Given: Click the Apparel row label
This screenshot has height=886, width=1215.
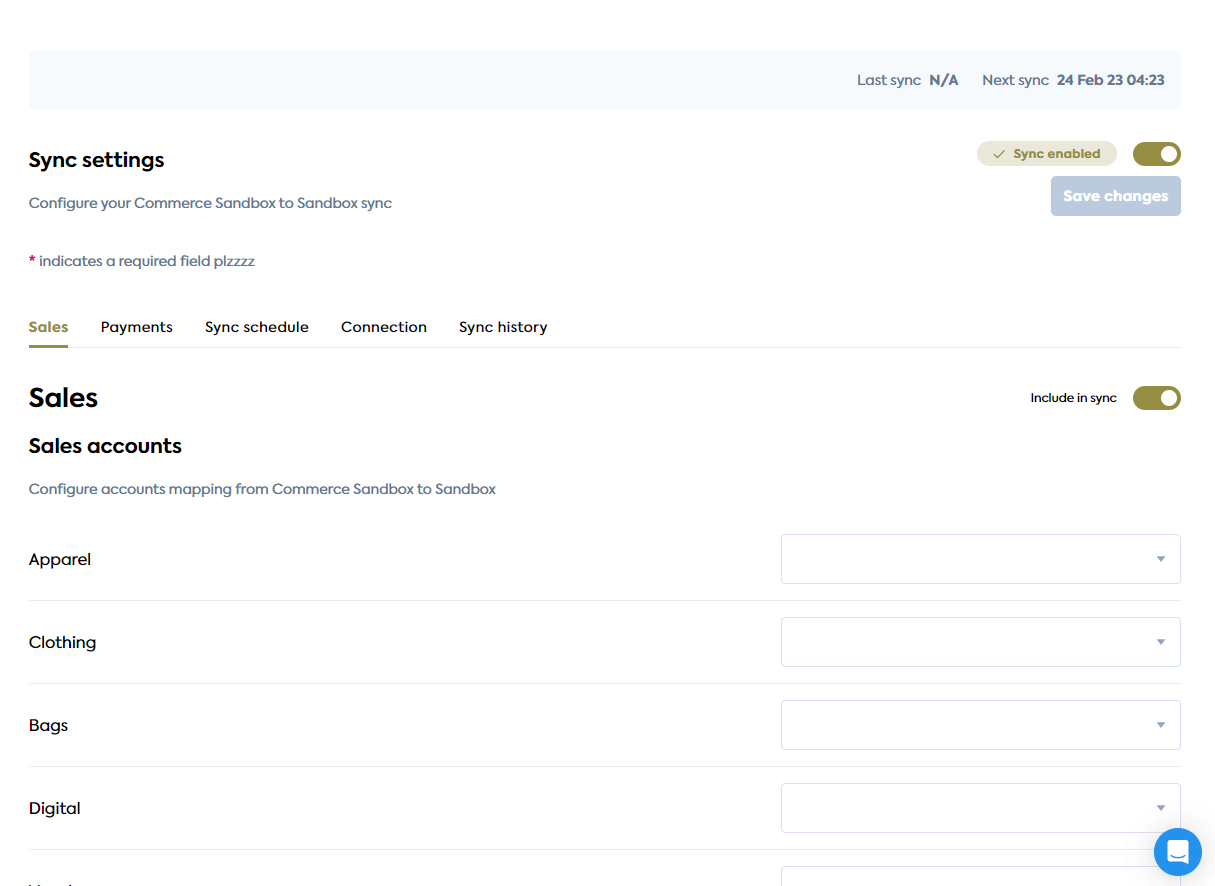Looking at the screenshot, I should (x=60, y=559).
